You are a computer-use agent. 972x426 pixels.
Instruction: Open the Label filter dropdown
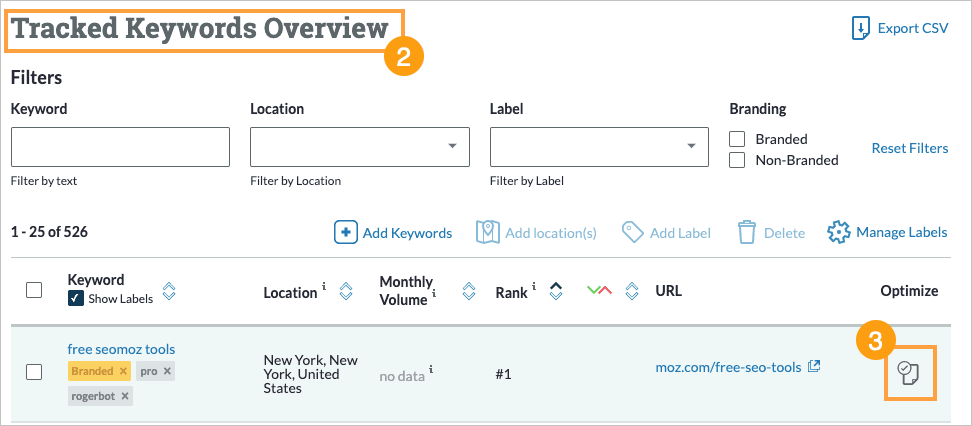tap(599, 147)
